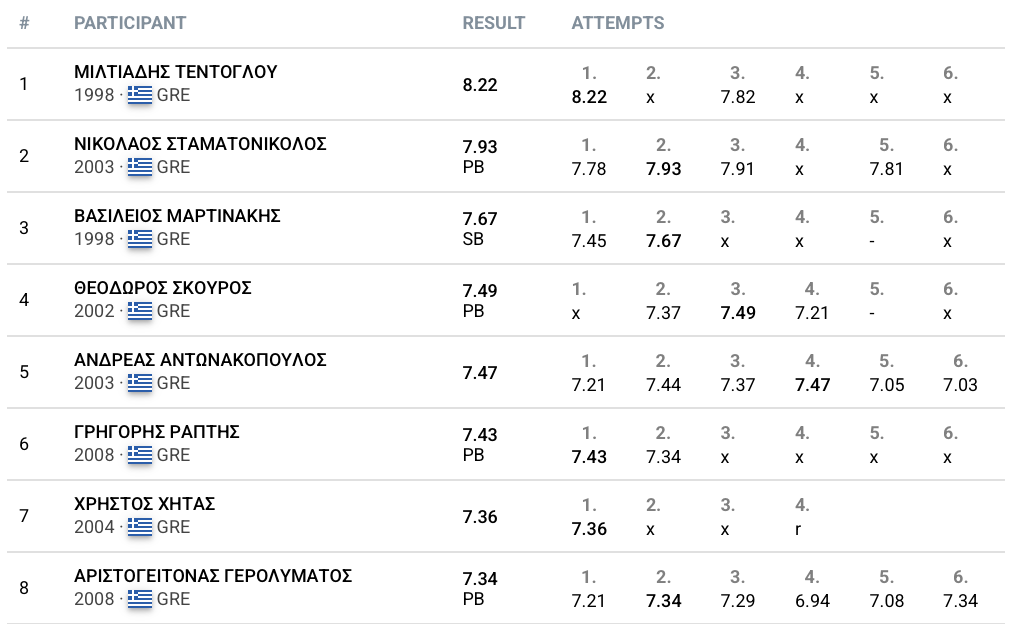Click the Greek flag beside ΑΡΙΣΤΟΓΕΙΤΟΝΑΣ ΓΕΡΟΛΥΜΑΤΟΣ
The width and height of the screenshot is (1014, 624).
tap(140, 600)
